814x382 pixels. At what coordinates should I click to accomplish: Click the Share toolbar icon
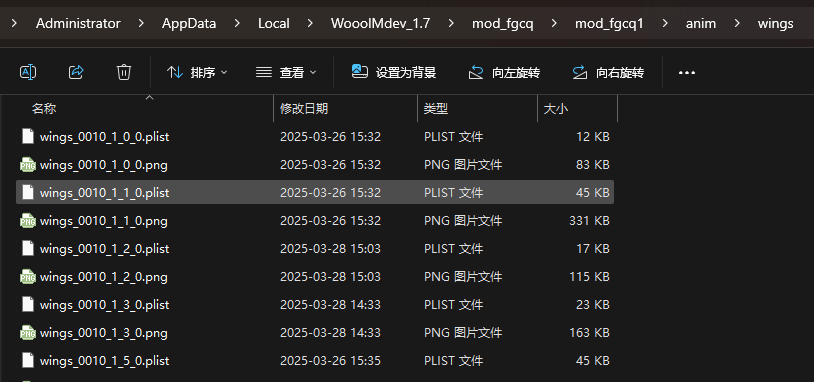coord(76,72)
